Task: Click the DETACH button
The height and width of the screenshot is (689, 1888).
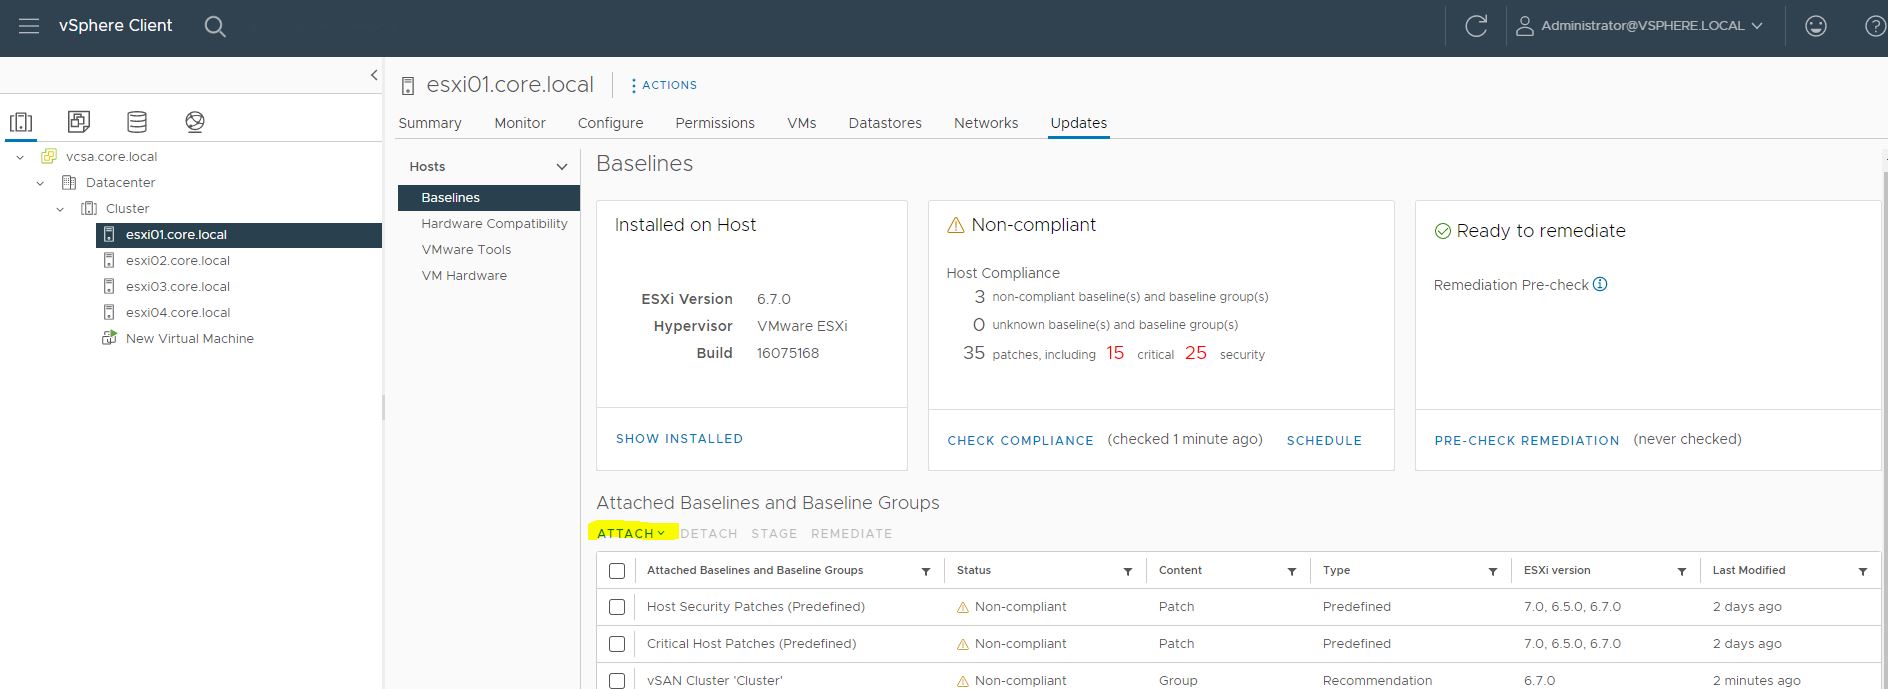Action: click(x=709, y=534)
